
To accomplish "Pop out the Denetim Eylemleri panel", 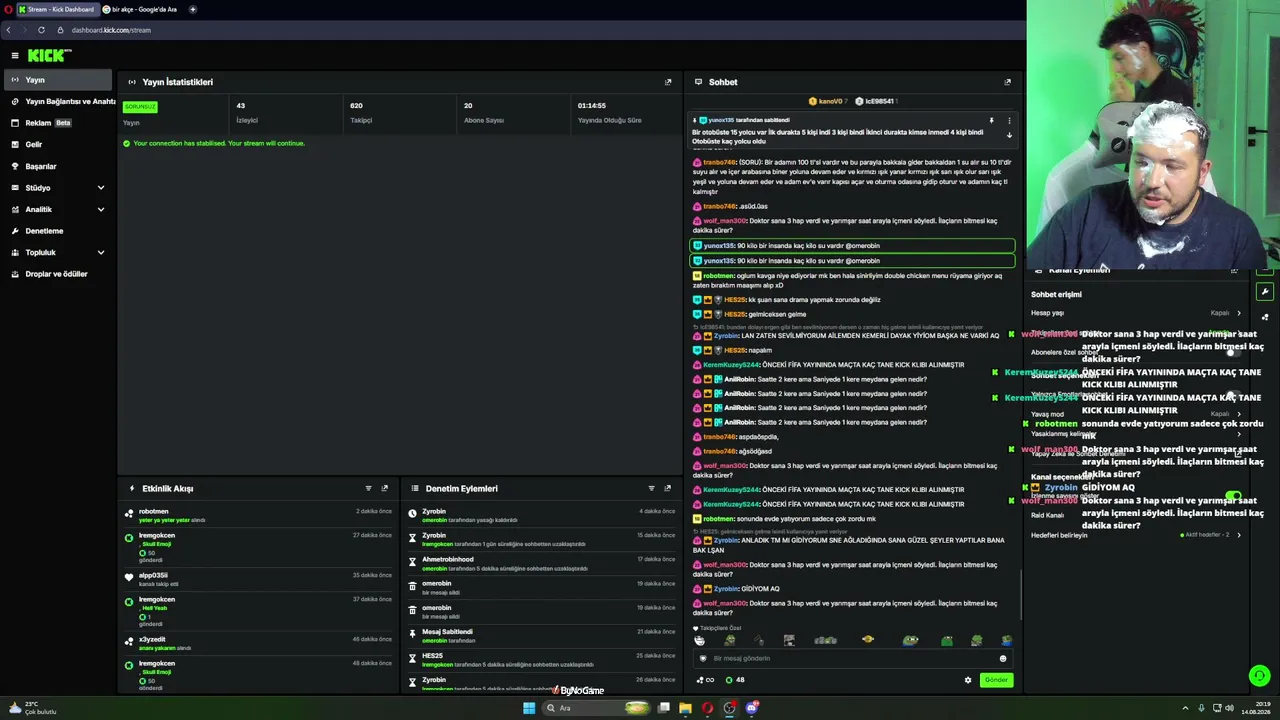I will point(668,488).
